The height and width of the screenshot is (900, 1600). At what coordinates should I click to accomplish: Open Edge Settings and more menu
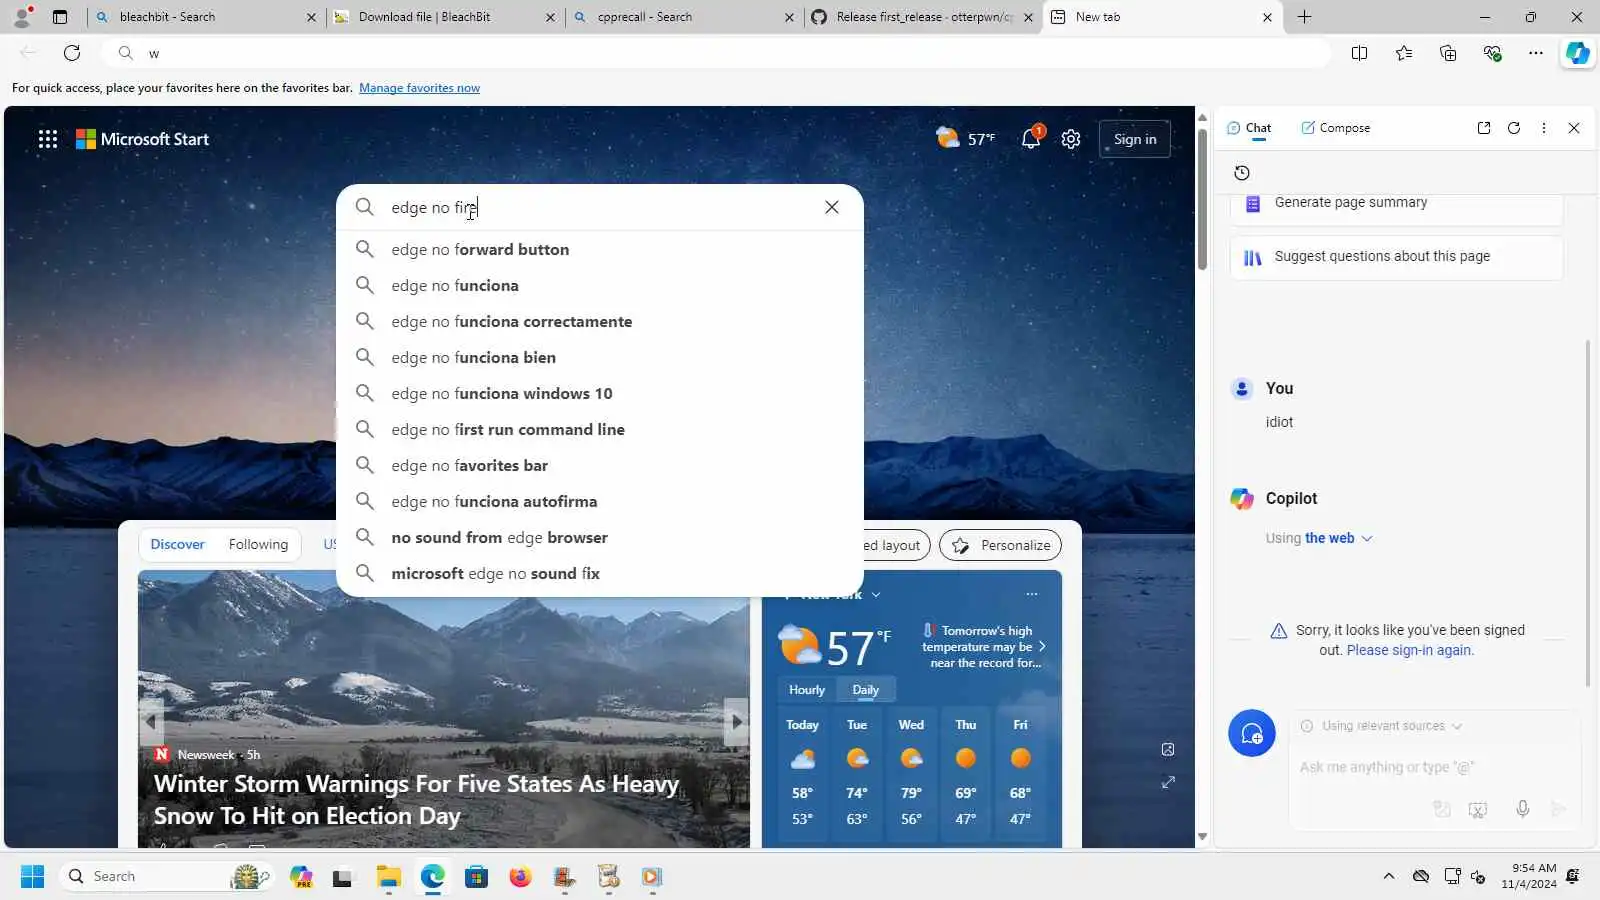(x=1536, y=53)
